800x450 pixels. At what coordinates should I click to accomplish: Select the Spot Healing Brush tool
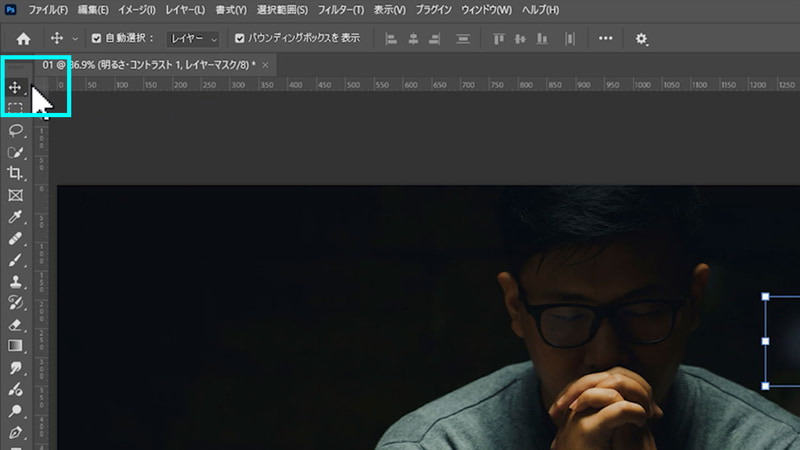(15, 238)
